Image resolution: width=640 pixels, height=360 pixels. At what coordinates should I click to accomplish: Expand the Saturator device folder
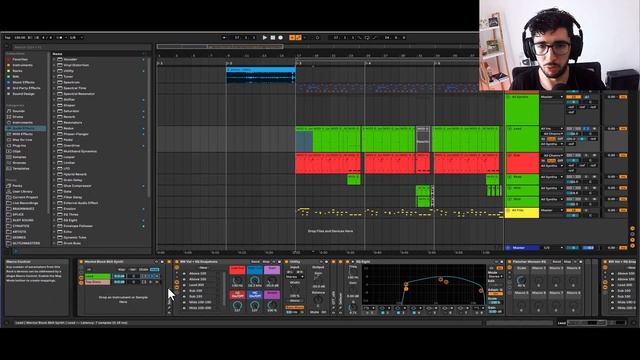click(54, 111)
